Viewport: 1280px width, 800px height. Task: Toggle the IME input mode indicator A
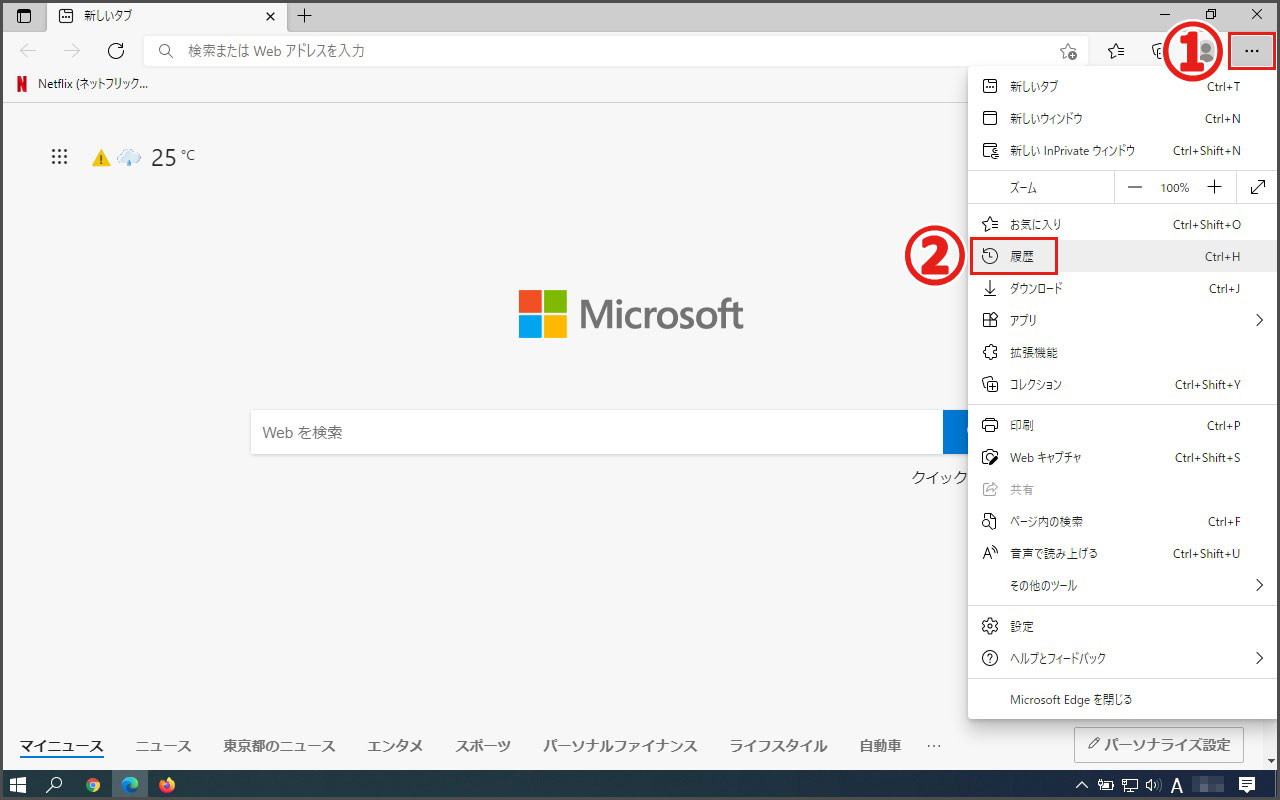click(1177, 785)
